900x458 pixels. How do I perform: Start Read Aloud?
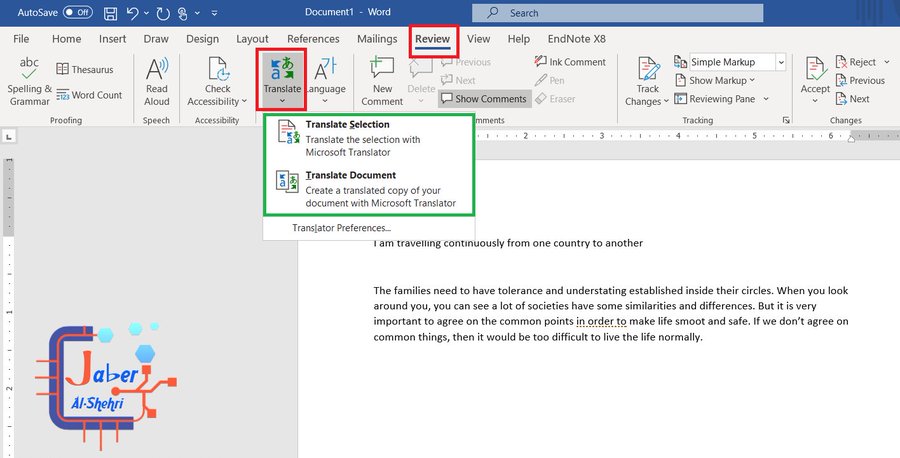(x=157, y=81)
